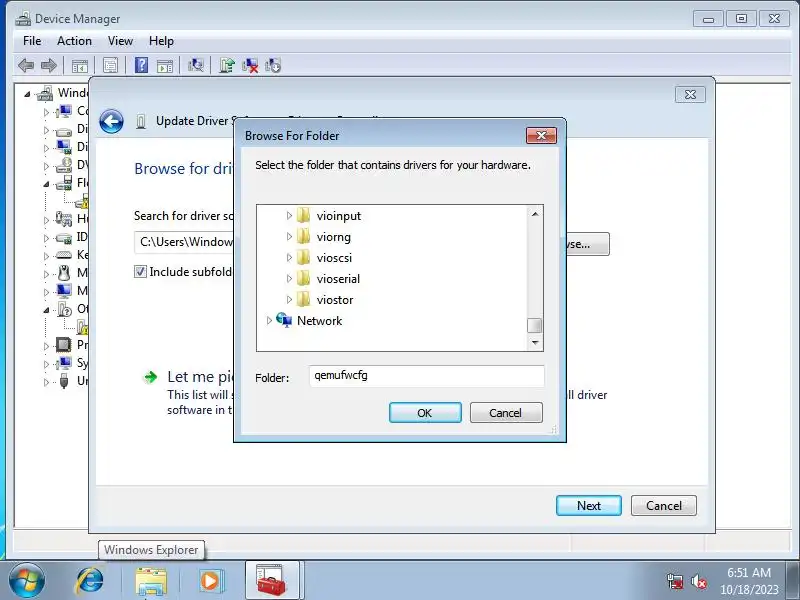Click the Forward arrow toolbar icon in Device Manager

48,65
